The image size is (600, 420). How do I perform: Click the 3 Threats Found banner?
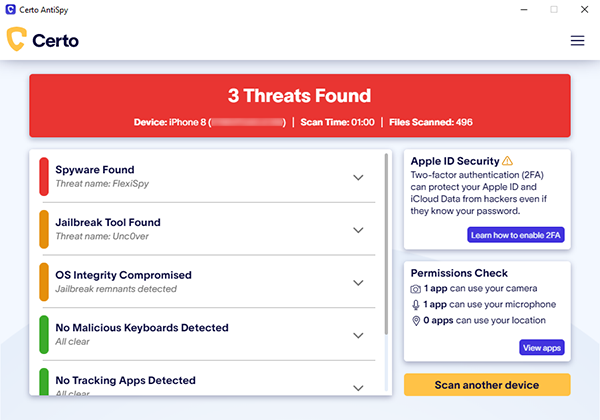pyautogui.click(x=300, y=106)
